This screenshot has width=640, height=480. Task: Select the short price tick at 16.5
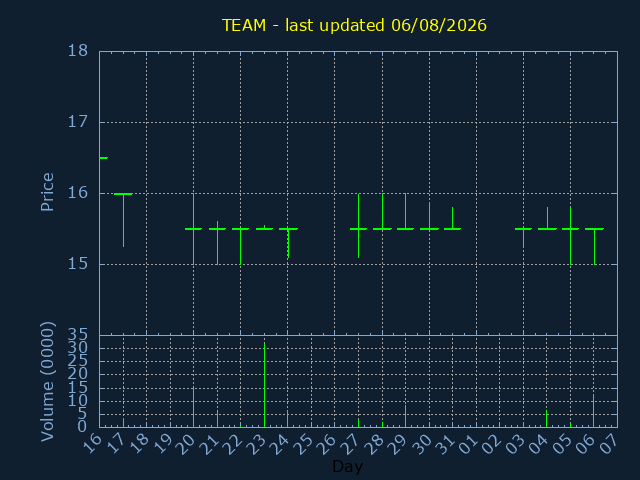[104, 158]
